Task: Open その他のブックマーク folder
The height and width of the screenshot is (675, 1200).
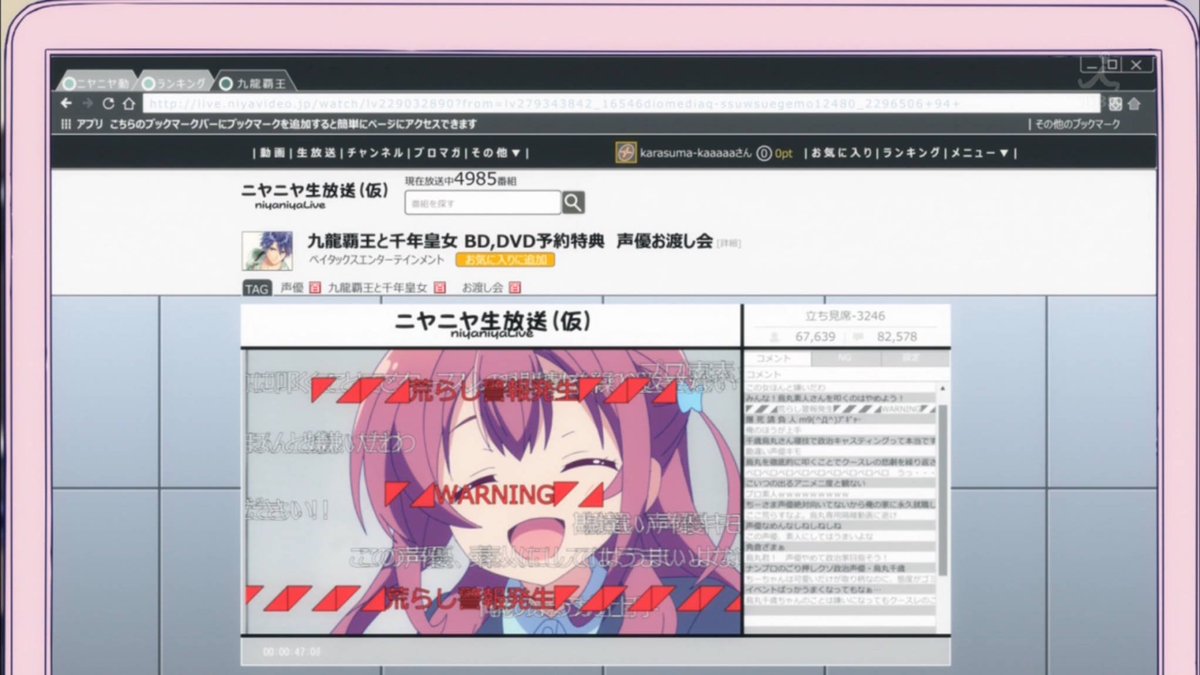Action: click(1077, 125)
